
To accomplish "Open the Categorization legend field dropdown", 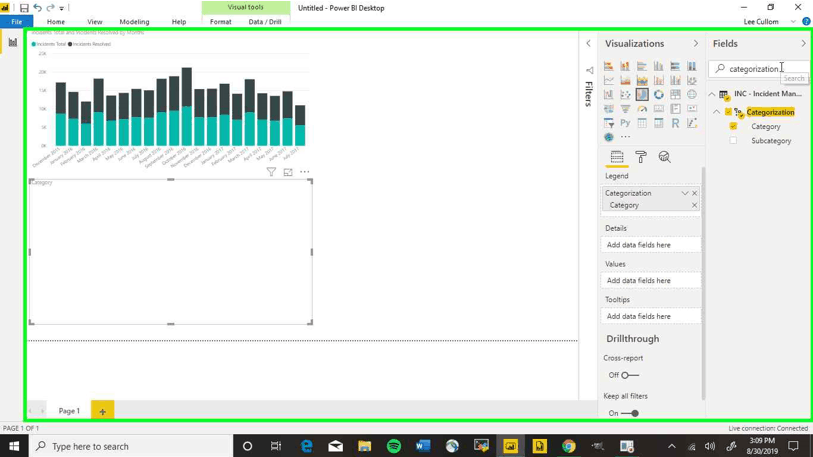I will pos(685,193).
